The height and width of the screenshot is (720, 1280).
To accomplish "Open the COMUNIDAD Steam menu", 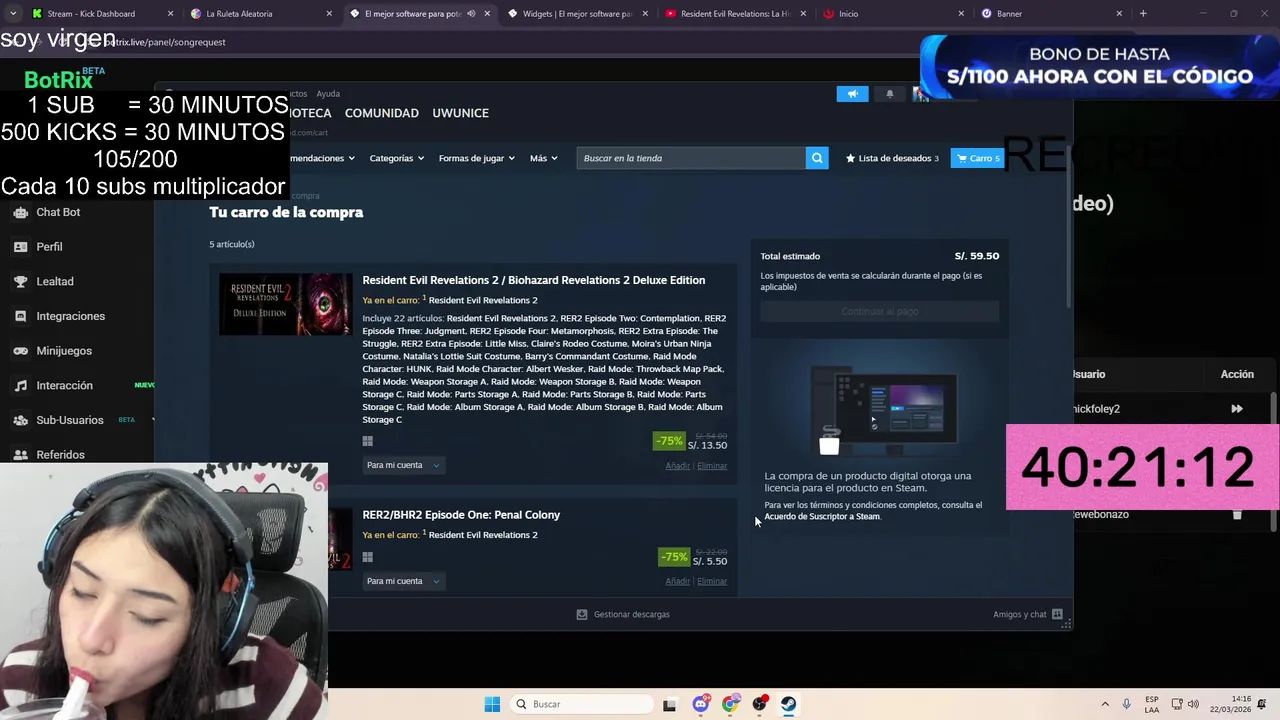I will pyautogui.click(x=381, y=113).
